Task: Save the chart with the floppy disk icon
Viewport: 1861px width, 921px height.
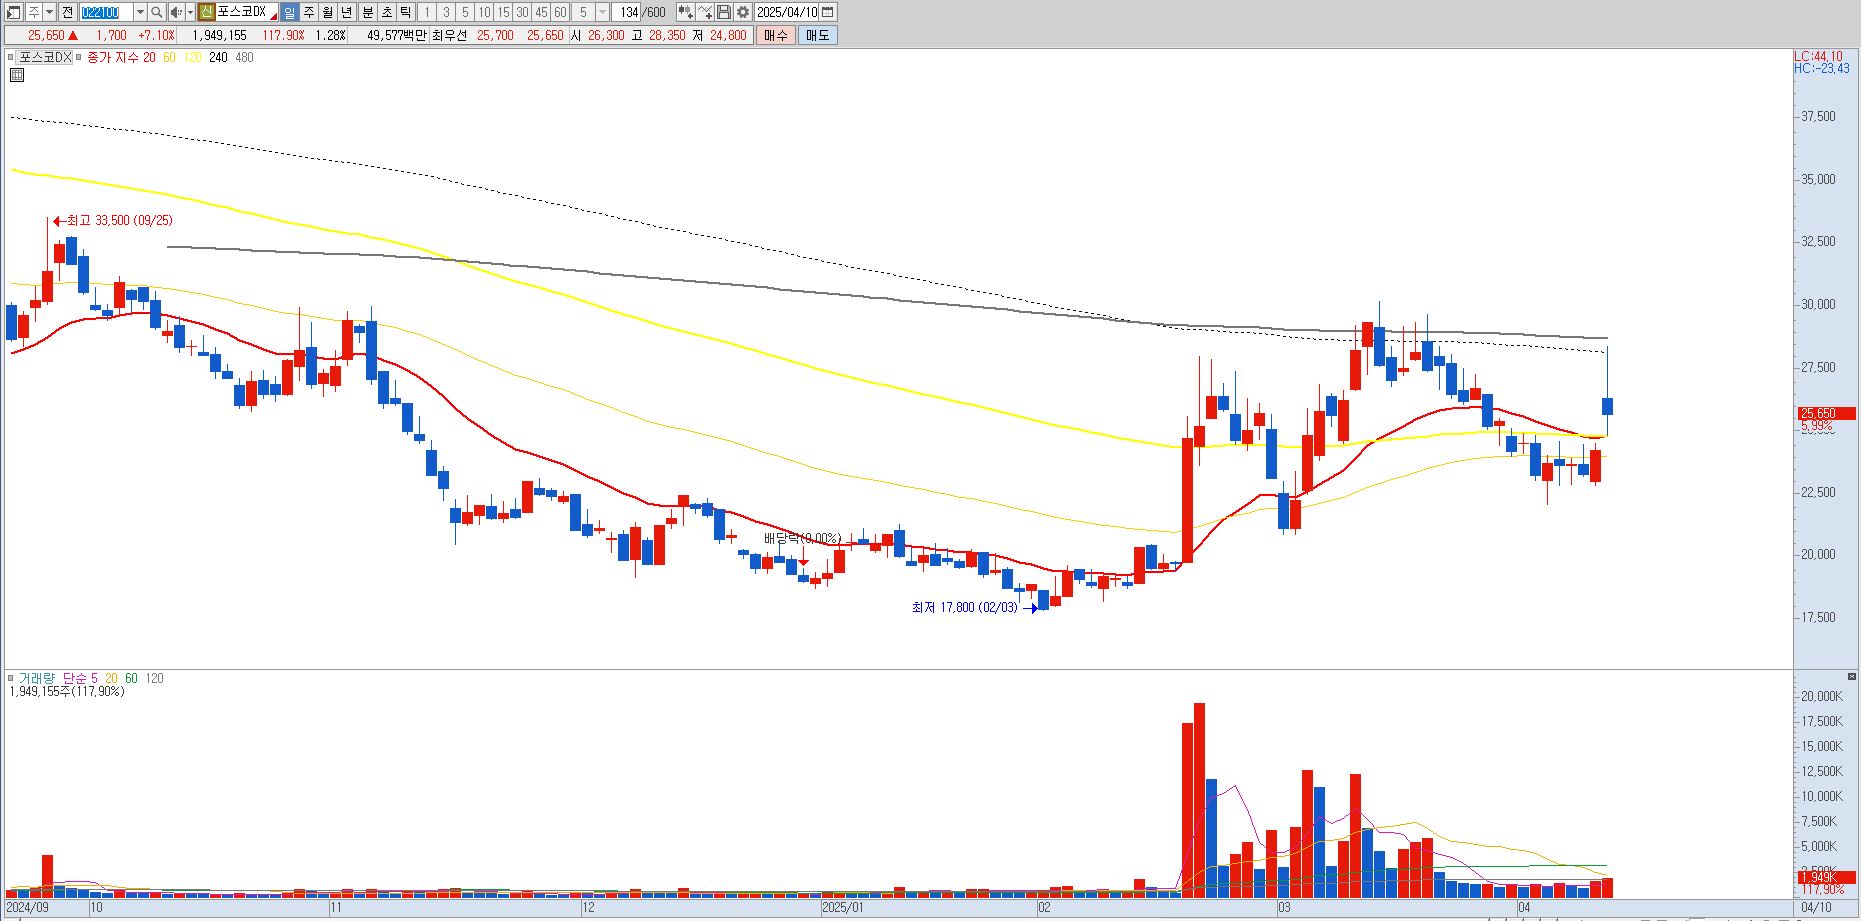Action: click(x=724, y=12)
